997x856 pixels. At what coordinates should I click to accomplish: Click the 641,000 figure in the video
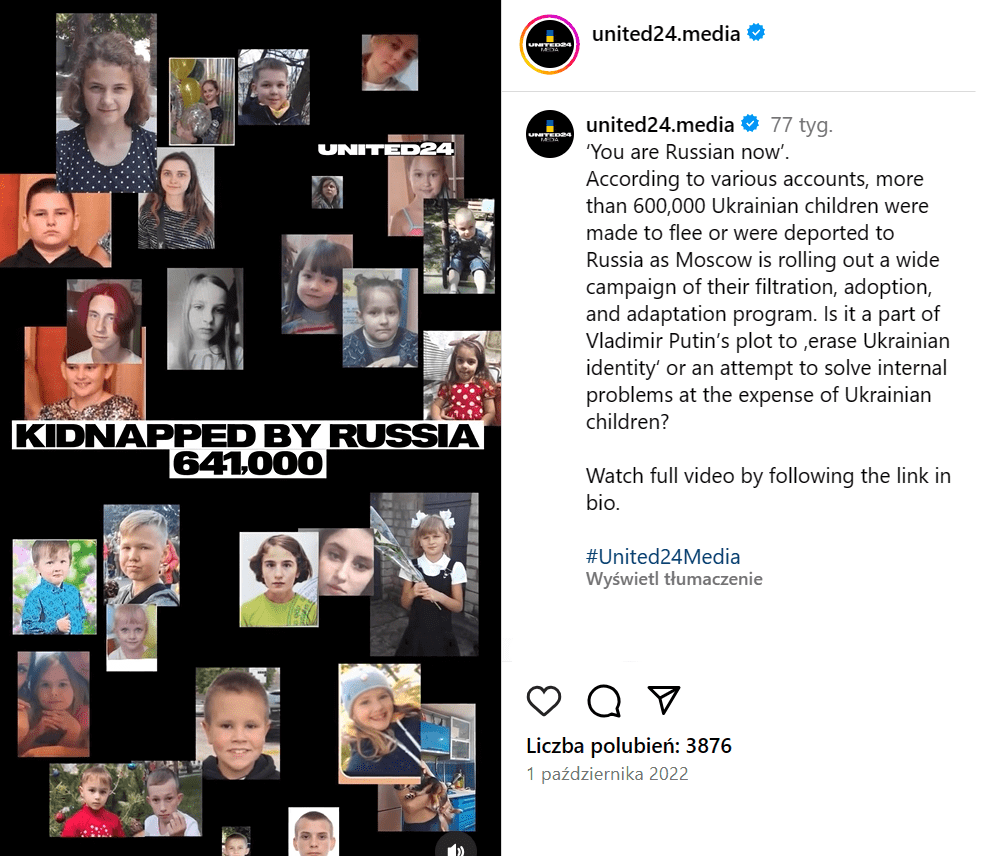(248, 464)
